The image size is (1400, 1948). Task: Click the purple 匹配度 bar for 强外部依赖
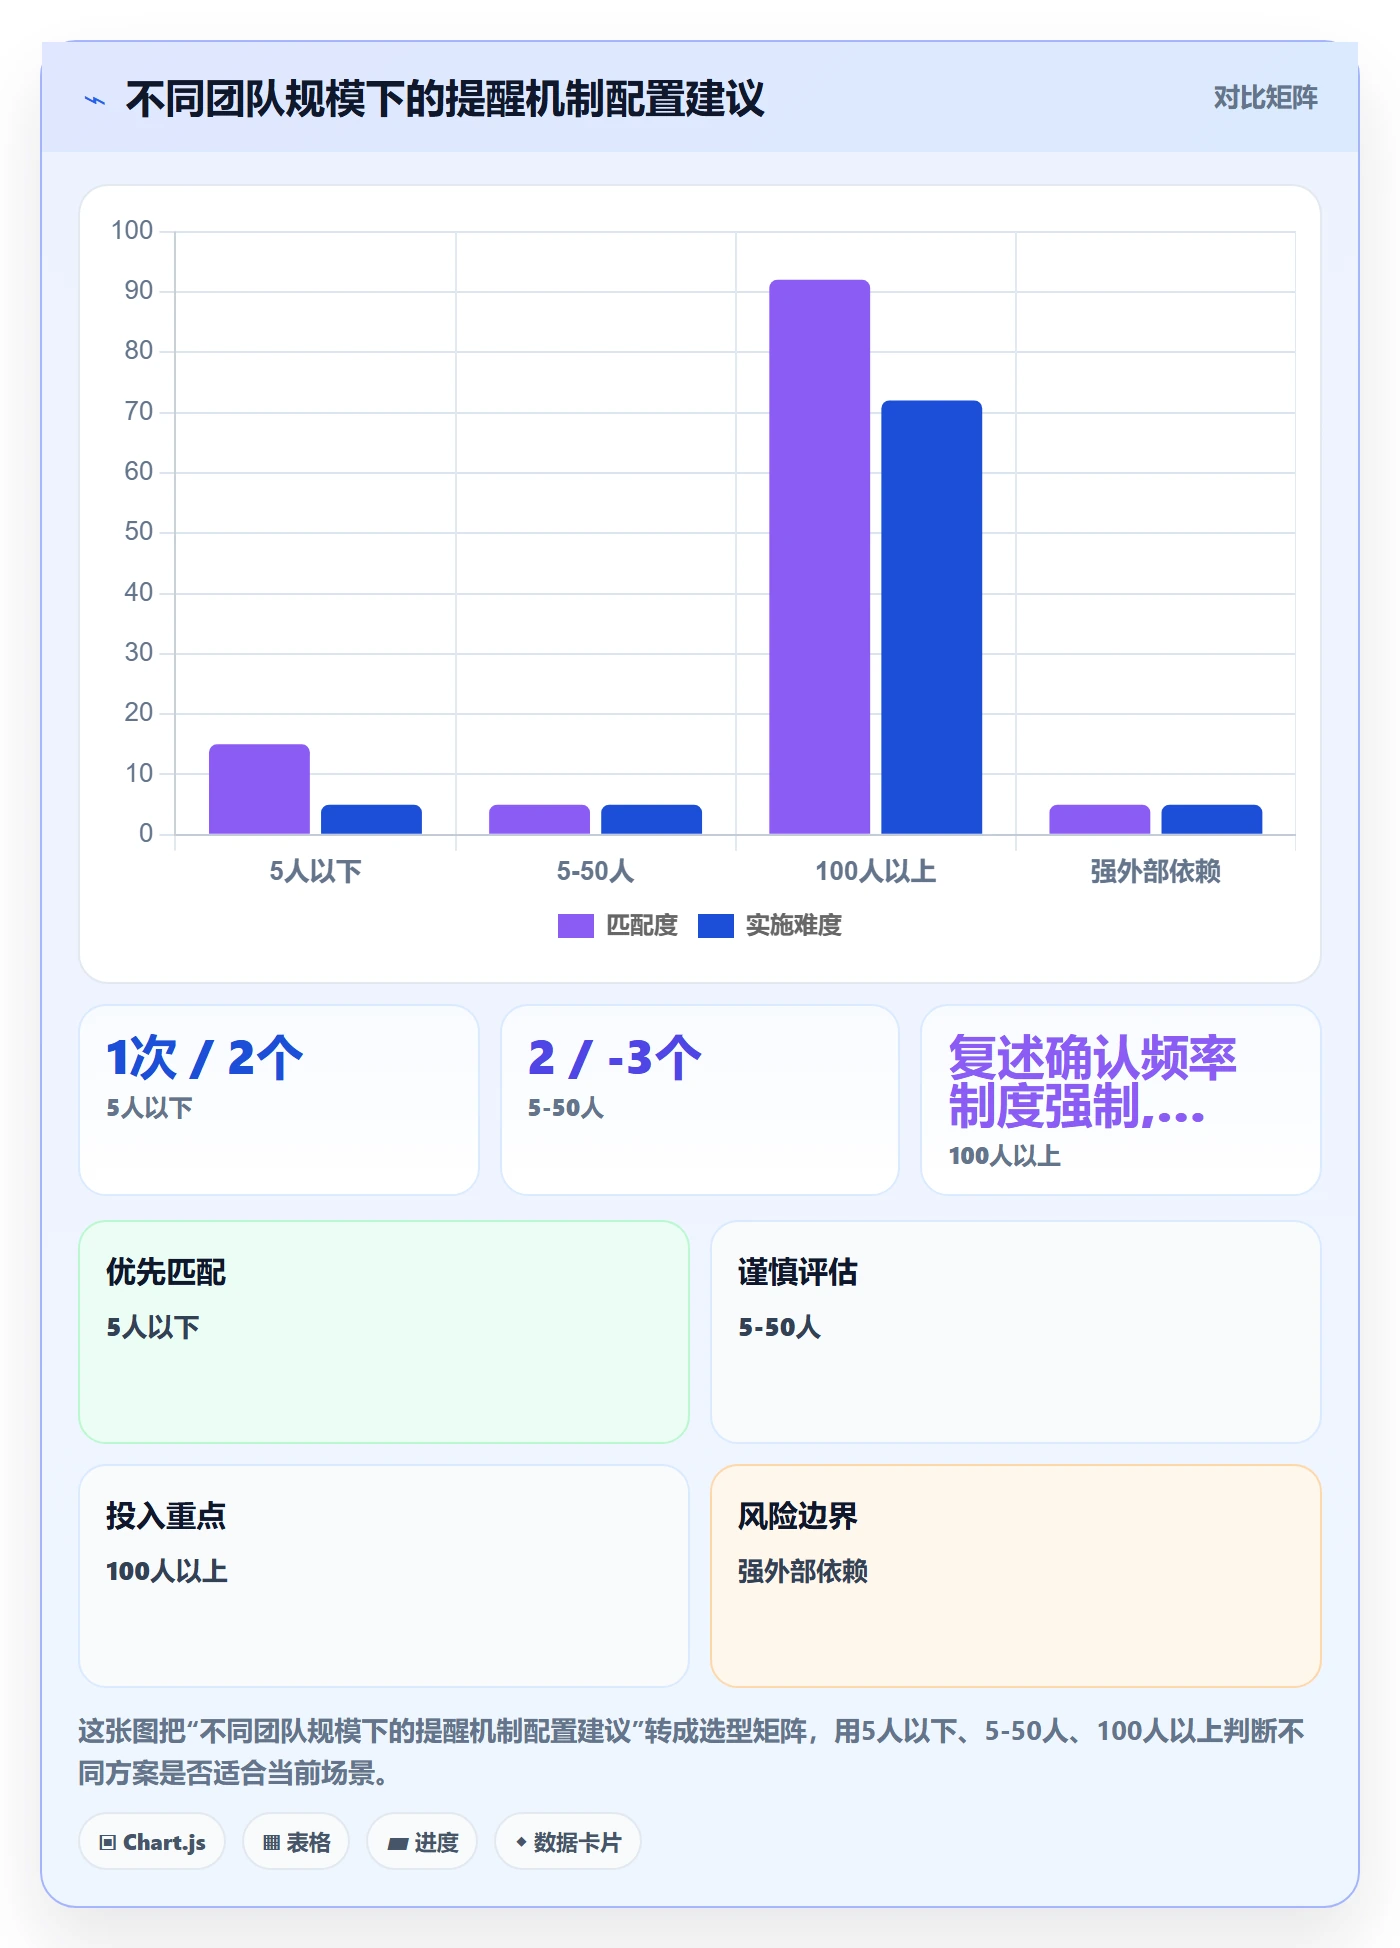pyautogui.click(x=1100, y=819)
